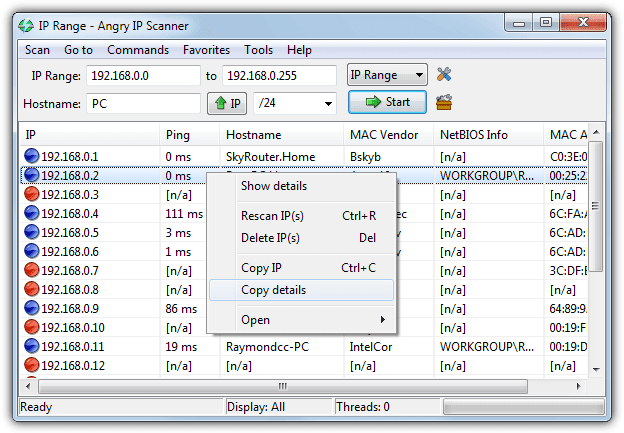Click the vertical scrollbar up arrow
Image resolution: width=624 pixels, height=433 pixels.
point(596,132)
